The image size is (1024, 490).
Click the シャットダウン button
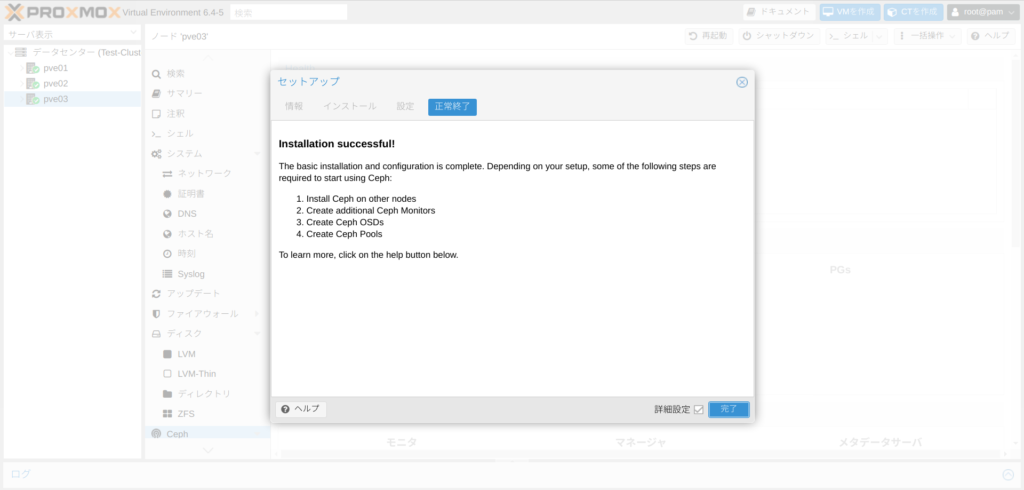click(x=779, y=36)
